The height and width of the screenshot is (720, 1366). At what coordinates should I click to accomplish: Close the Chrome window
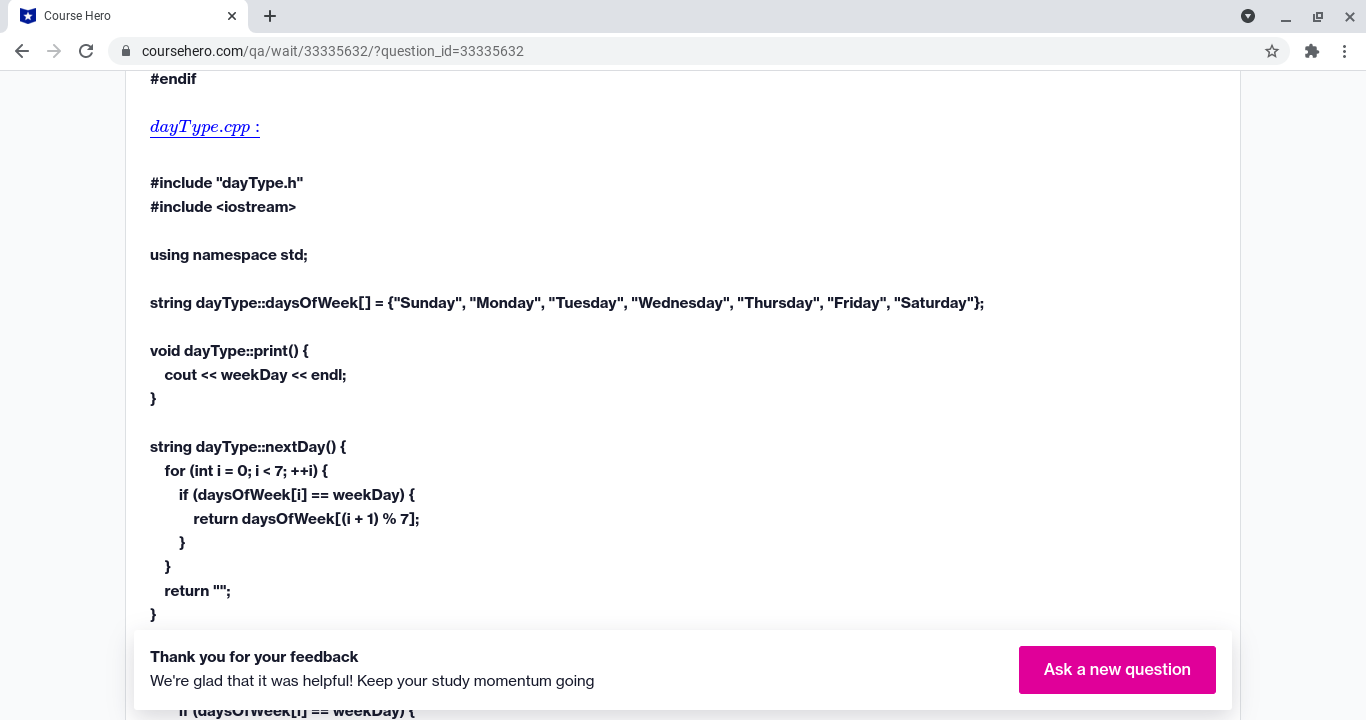(1350, 16)
